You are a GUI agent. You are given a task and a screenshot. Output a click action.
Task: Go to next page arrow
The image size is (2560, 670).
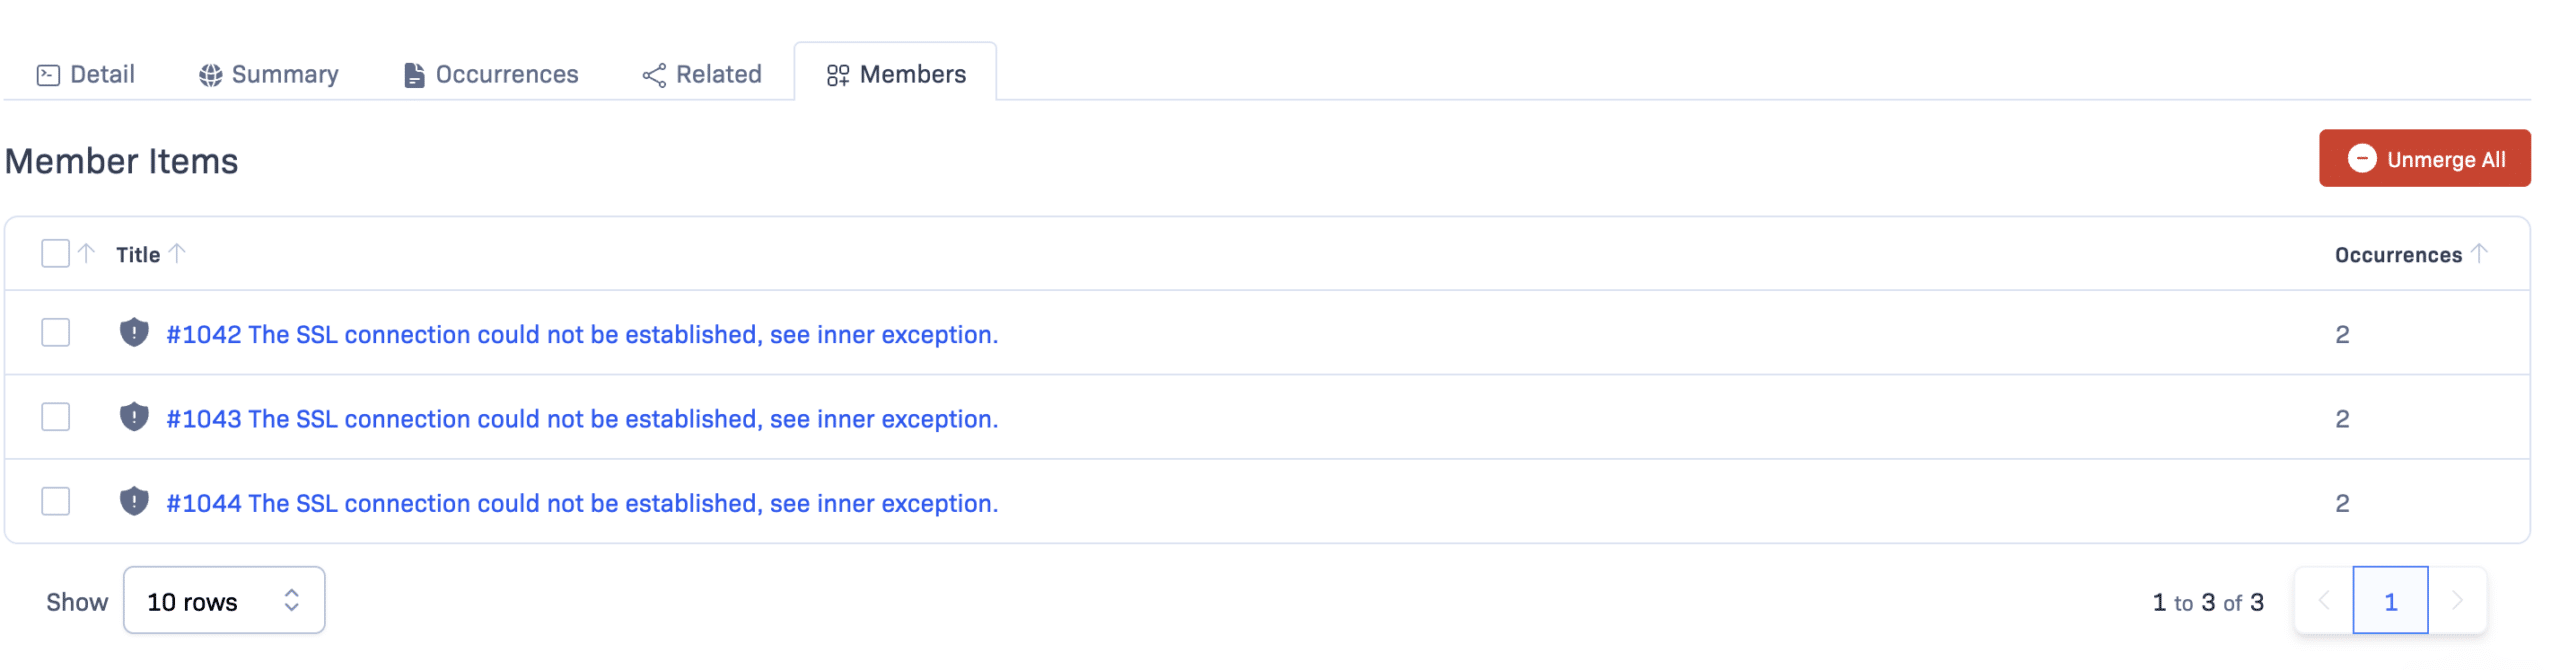(x=2457, y=601)
